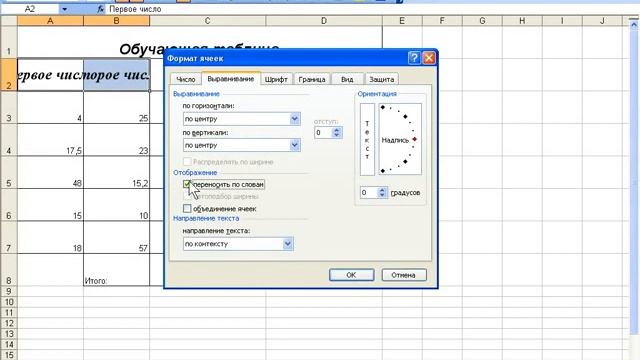
Task: Click cell containing 15,2
Action: [116, 172]
